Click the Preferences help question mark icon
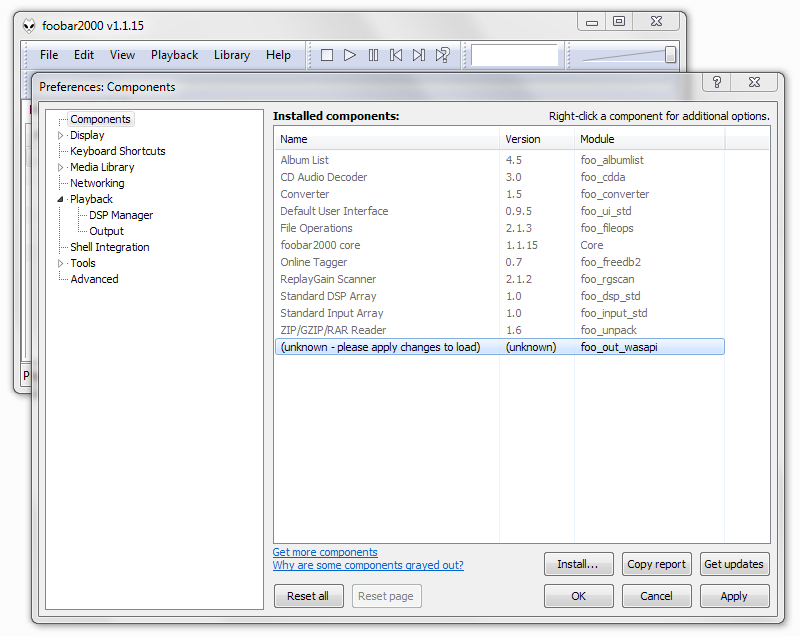 717,84
